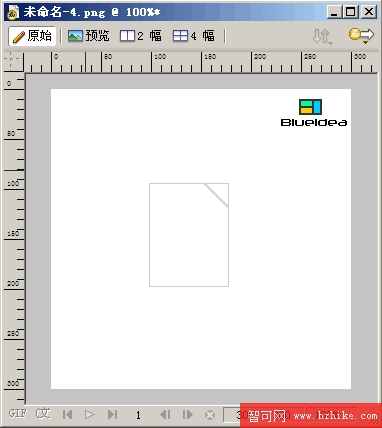Open the 预览 (Preview) tab
The height and width of the screenshot is (428, 382).
(89, 36)
